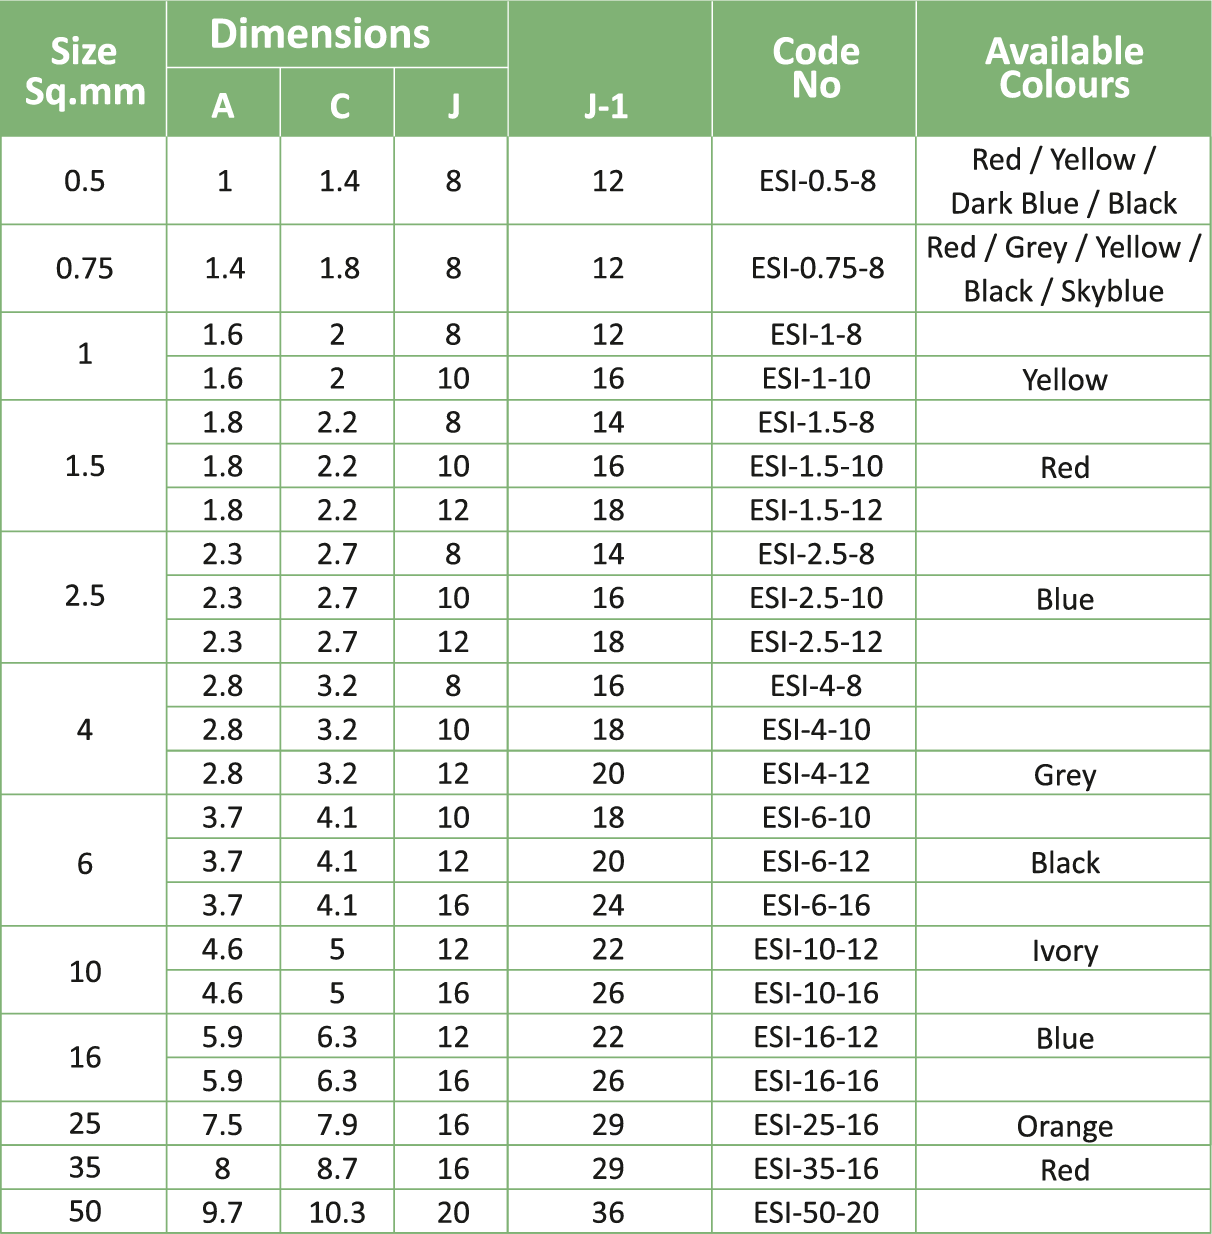Click the ESI-50-20 code cell
Image resolution: width=1212 pixels, height=1234 pixels.
coord(816,1212)
